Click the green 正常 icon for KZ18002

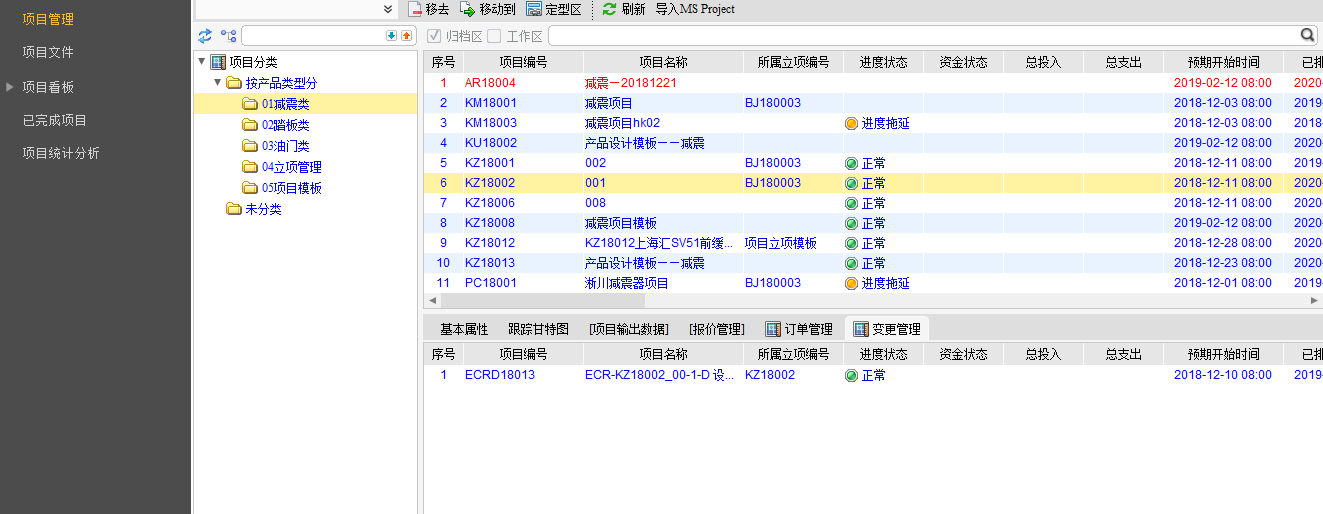coord(852,183)
